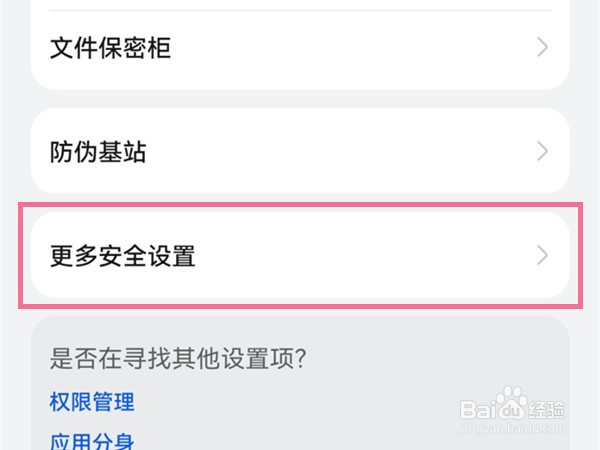
Task: Click the empty space right of 权限管理
Action: pyautogui.click(x=300, y=402)
